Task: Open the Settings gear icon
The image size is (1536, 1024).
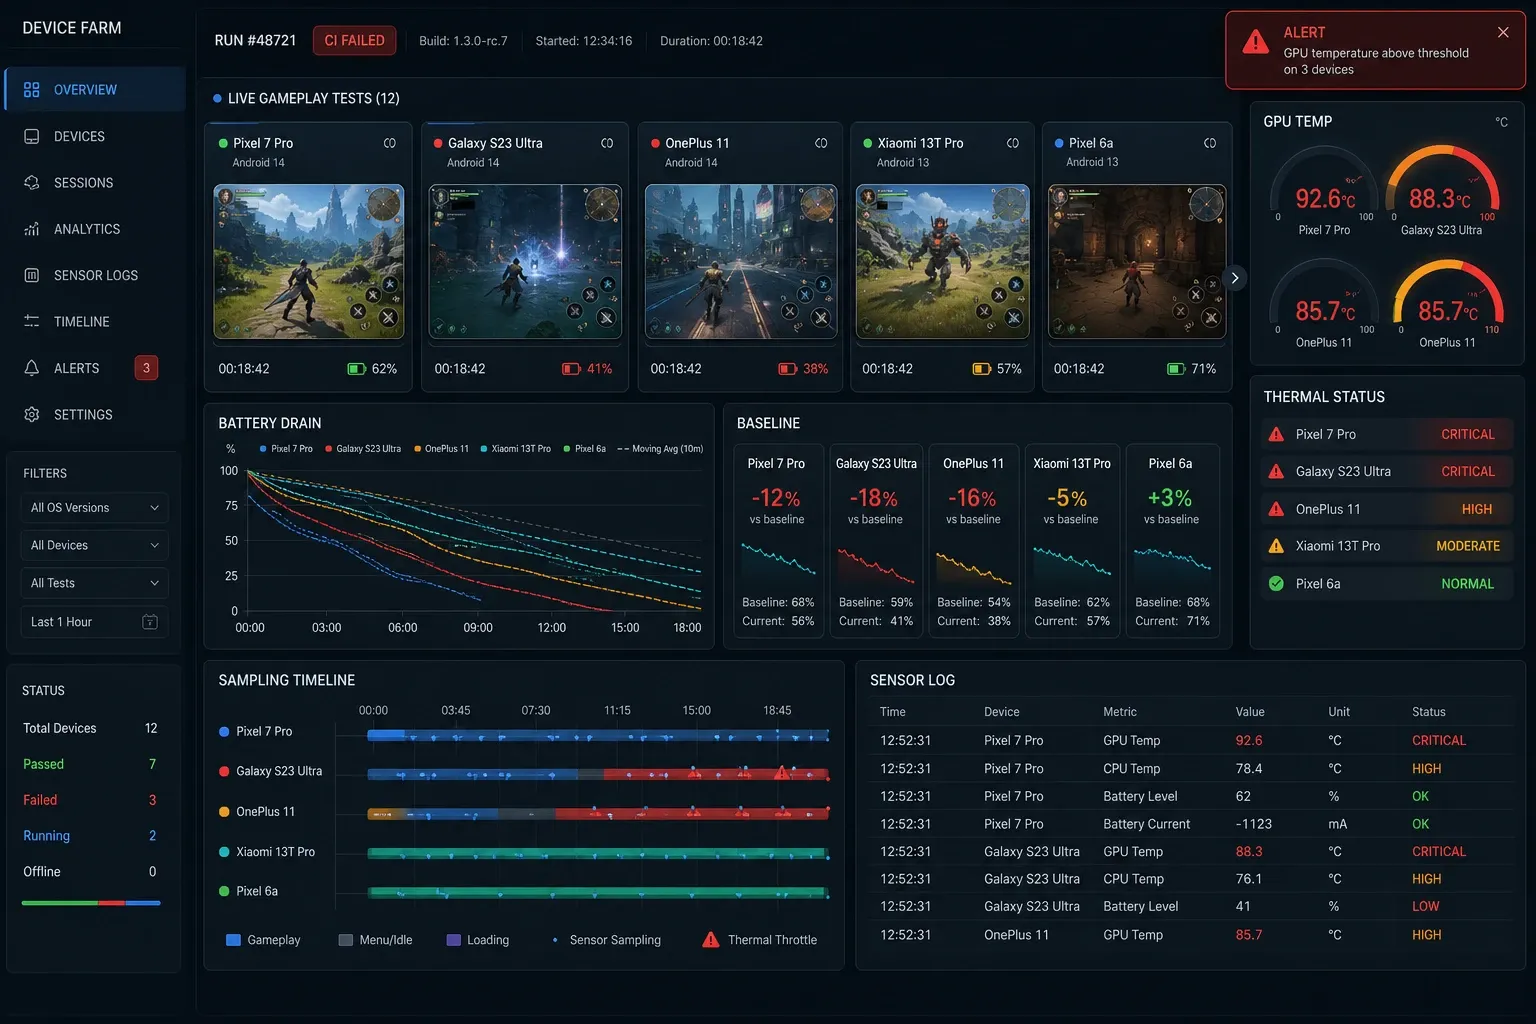Action: tap(31, 414)
